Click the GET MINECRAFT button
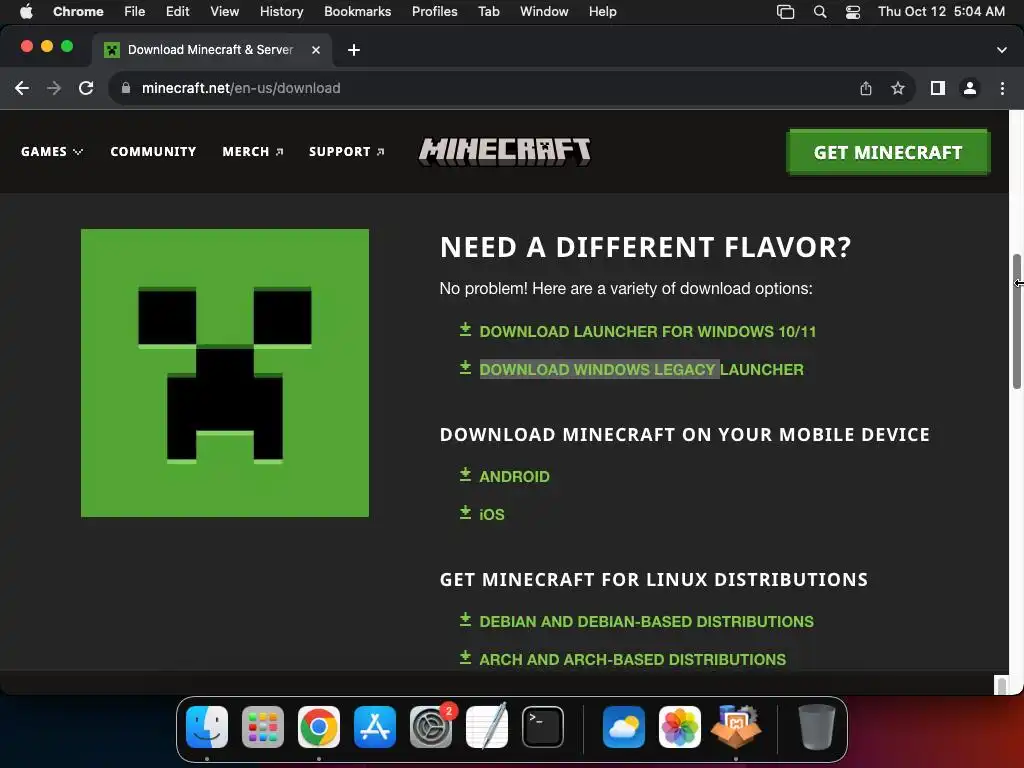This screenshot has width=1024, height=768. [888, 153]
